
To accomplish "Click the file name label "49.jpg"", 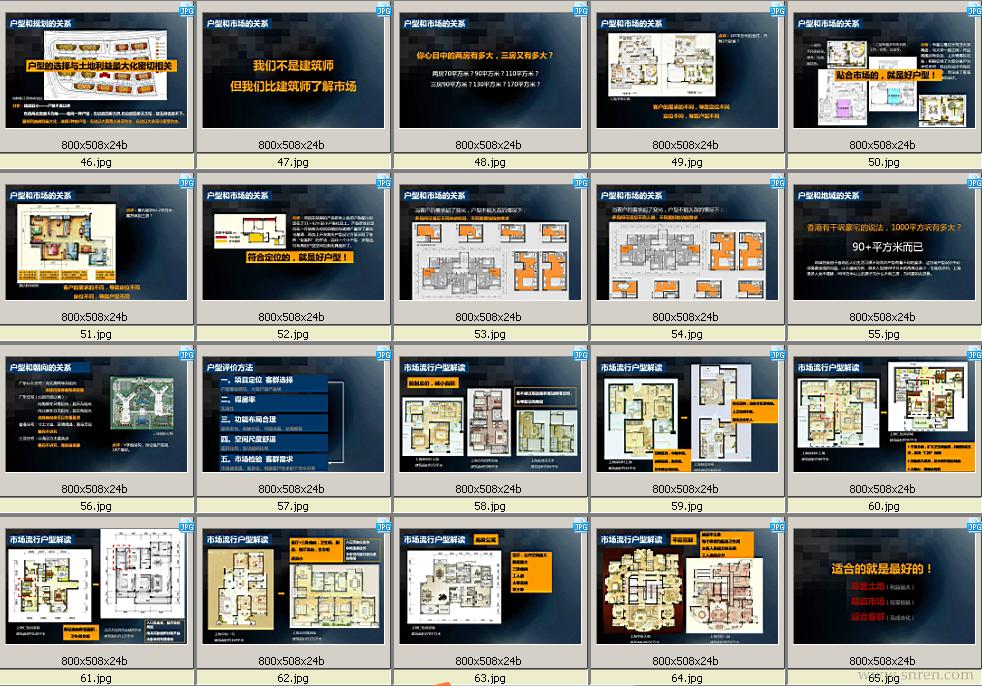I will [x=686, y=162].
